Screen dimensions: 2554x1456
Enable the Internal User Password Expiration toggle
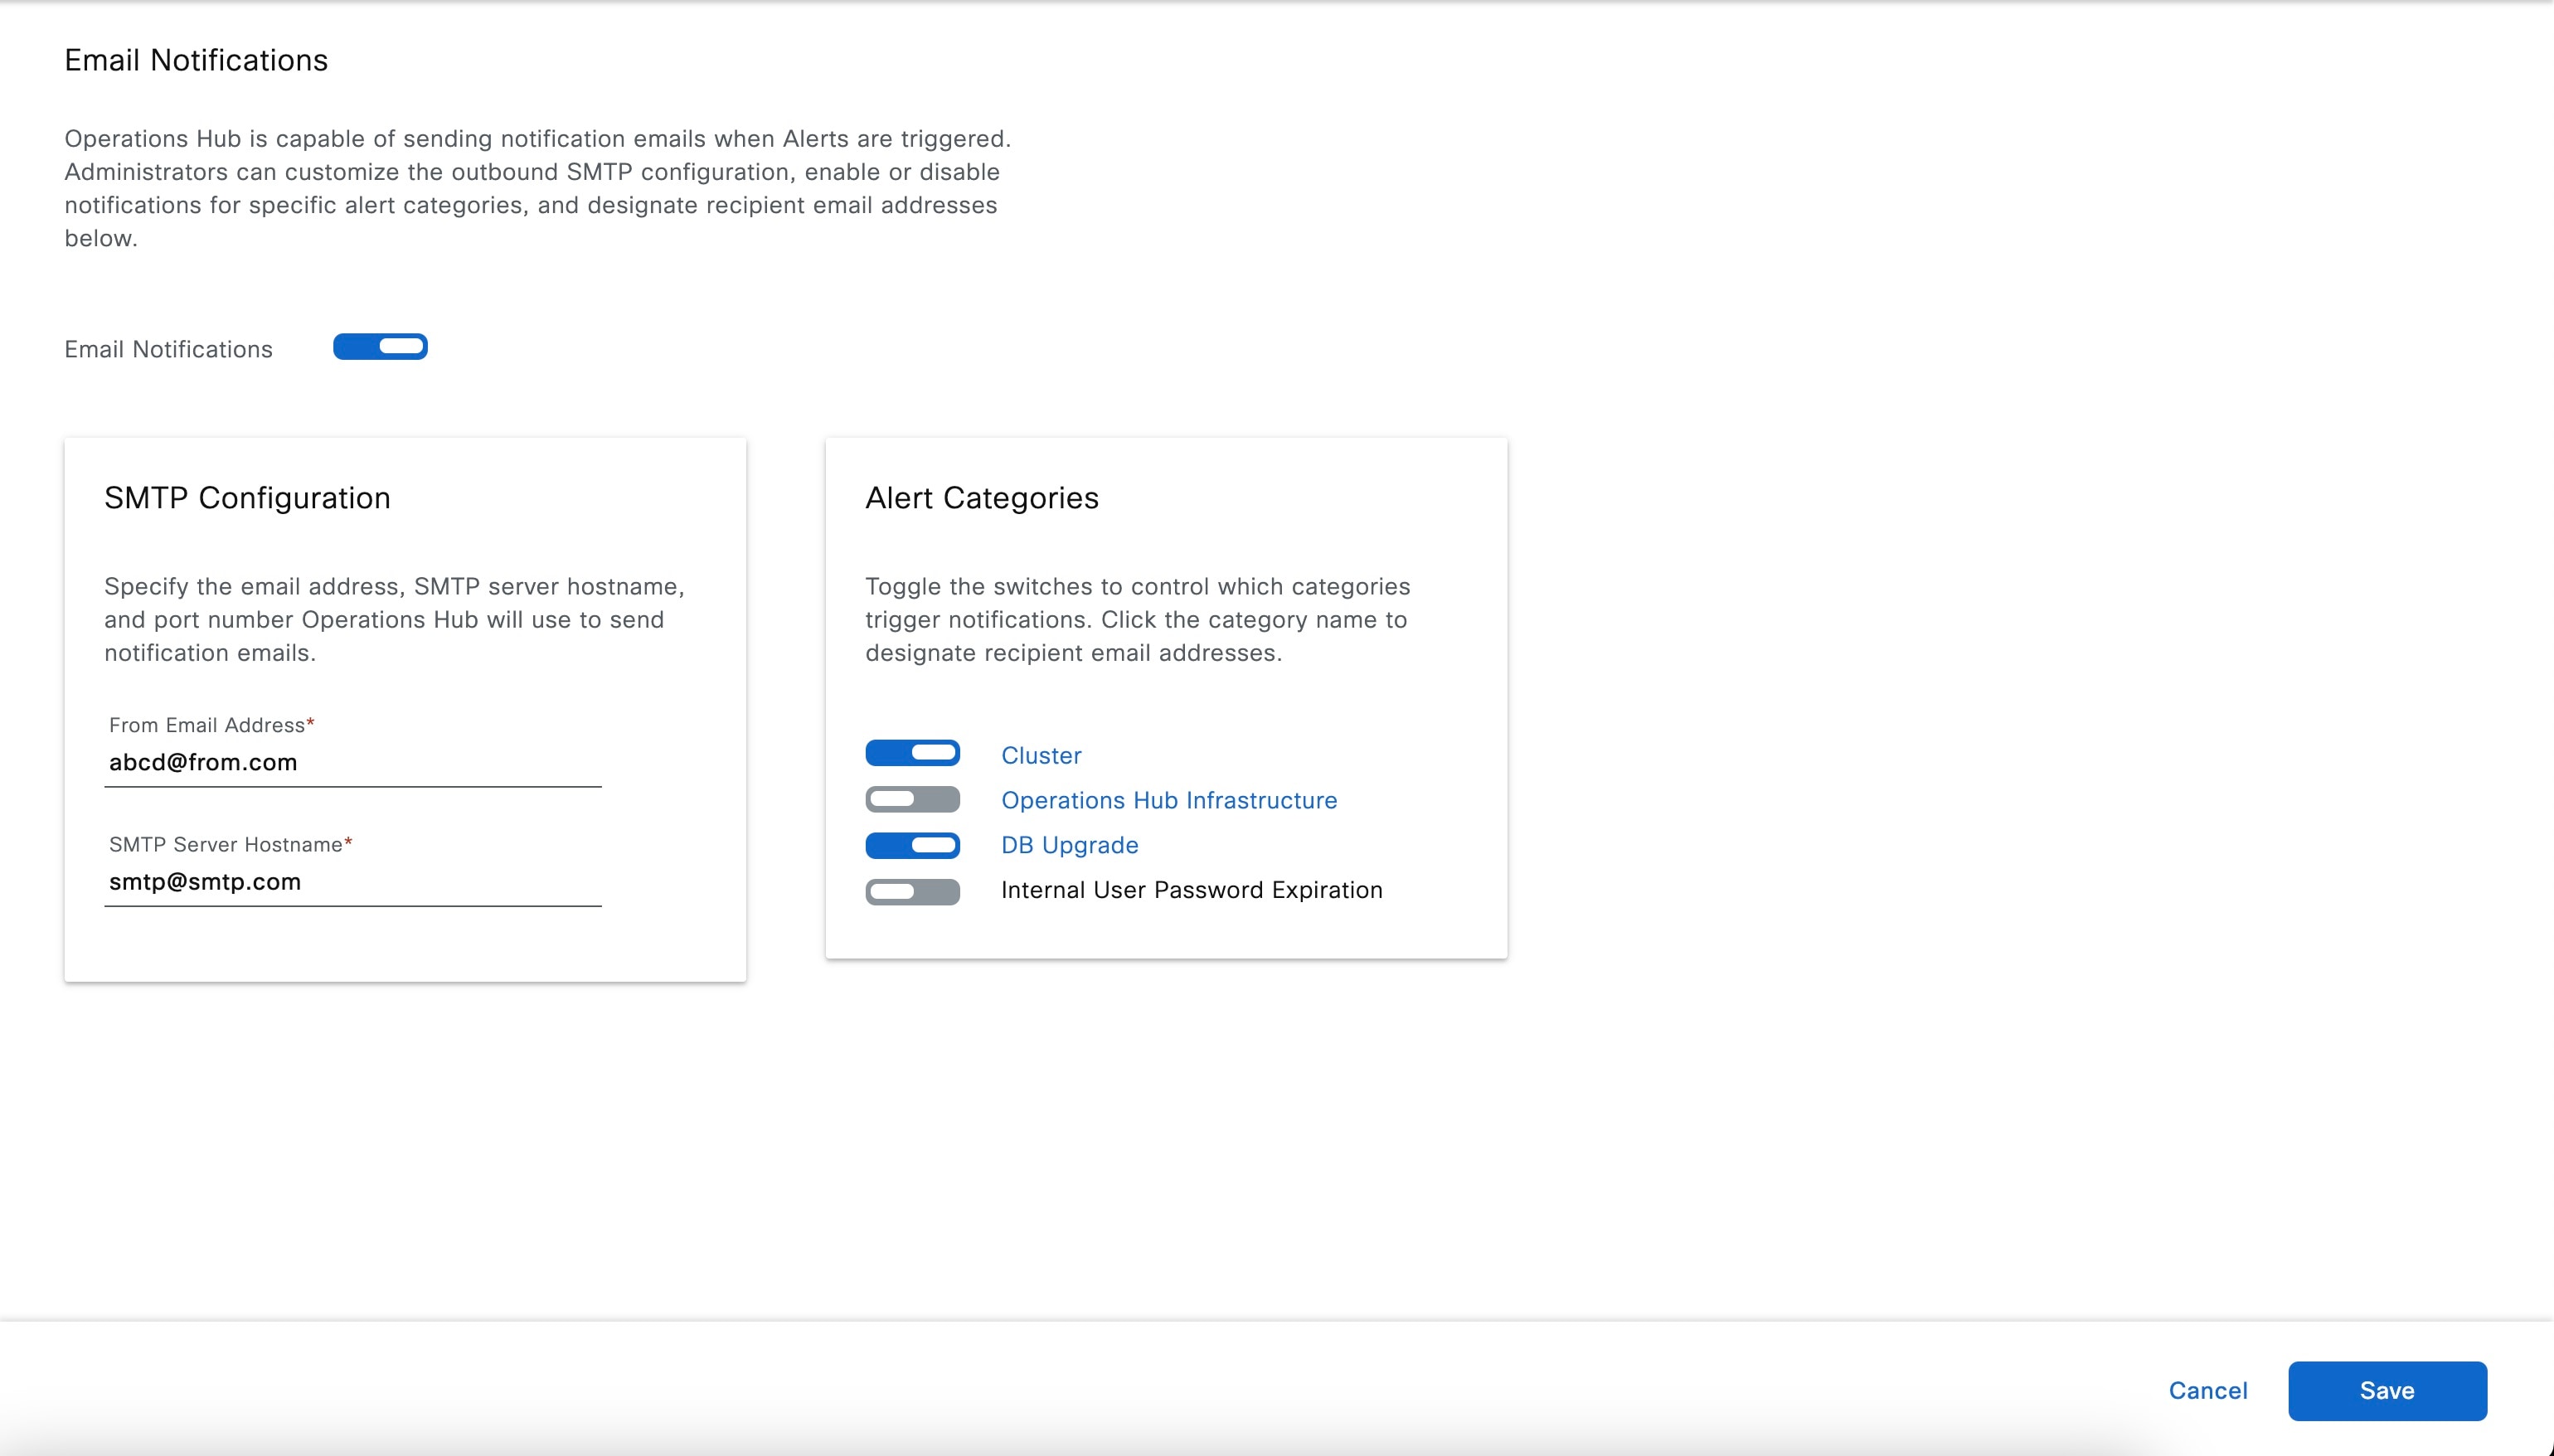[912, 891]
